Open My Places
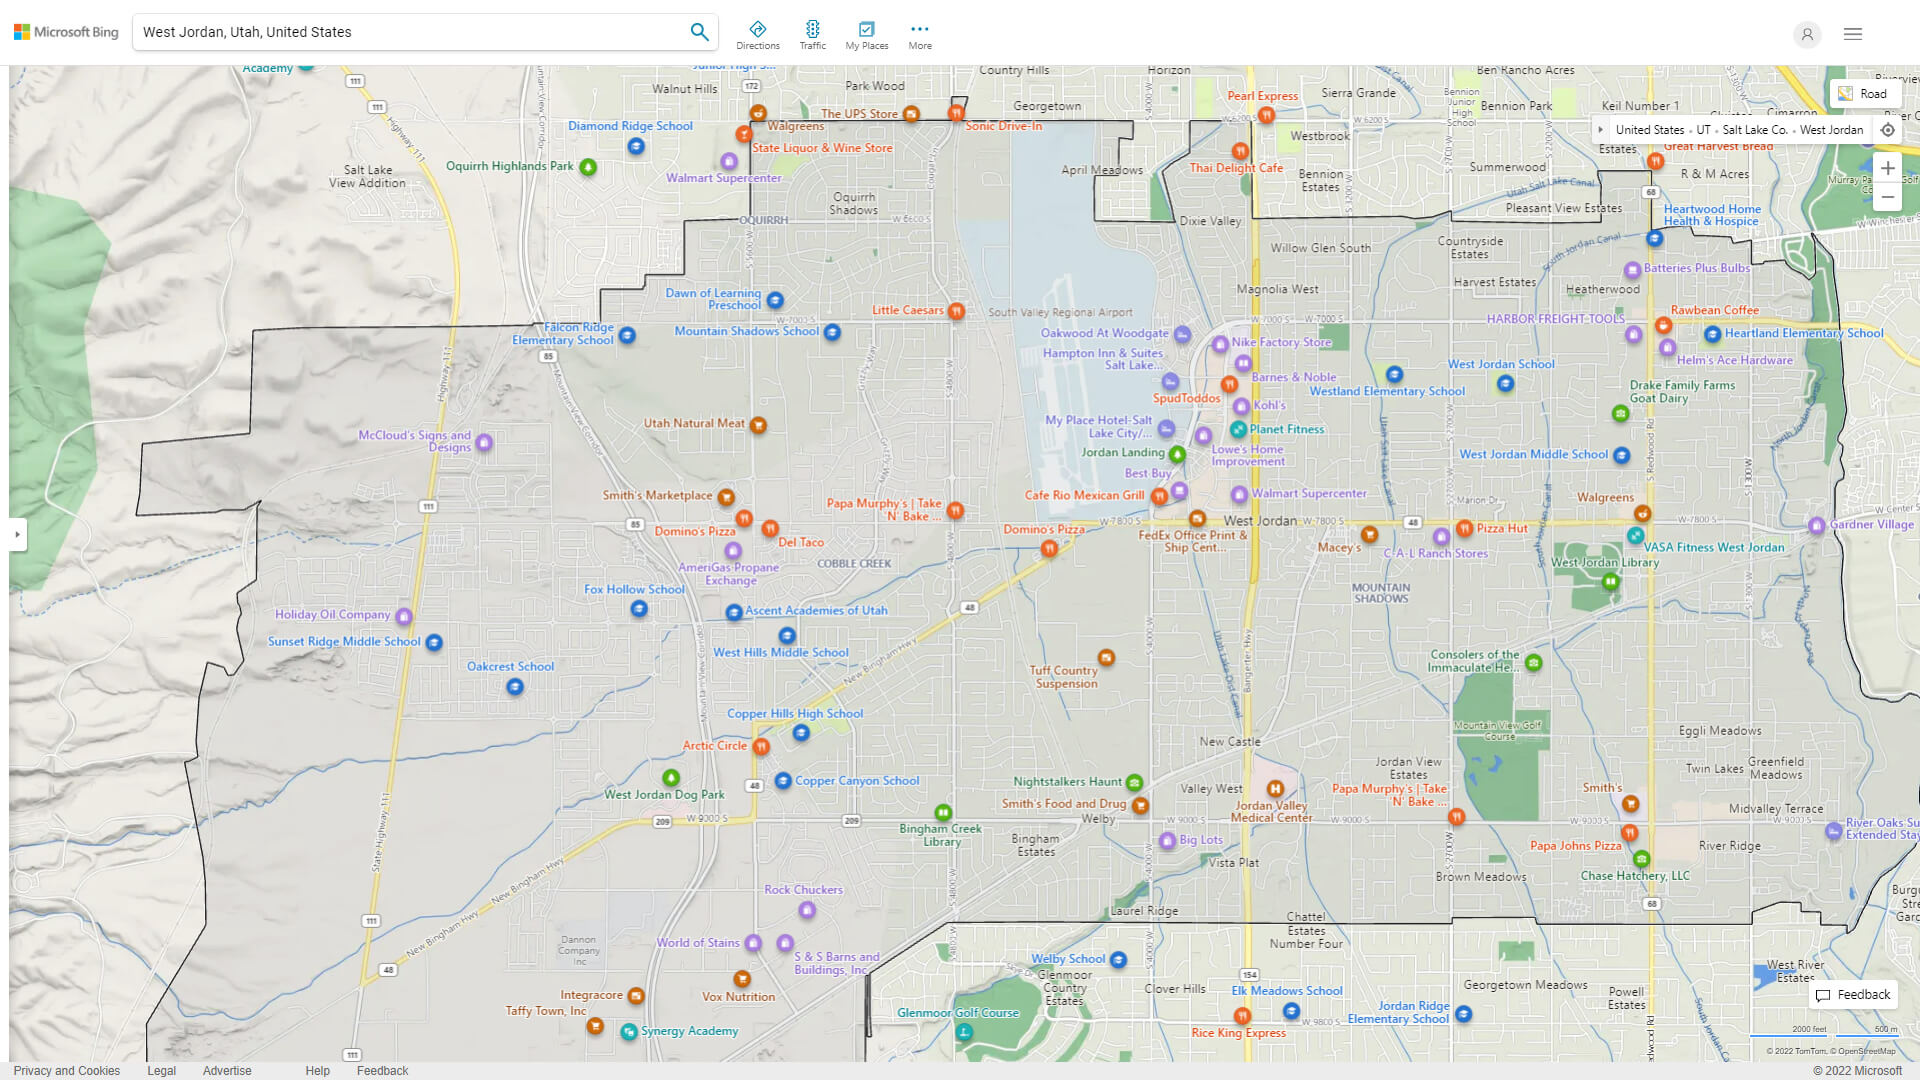The image size is (1920, 1080). click(866, 33)
